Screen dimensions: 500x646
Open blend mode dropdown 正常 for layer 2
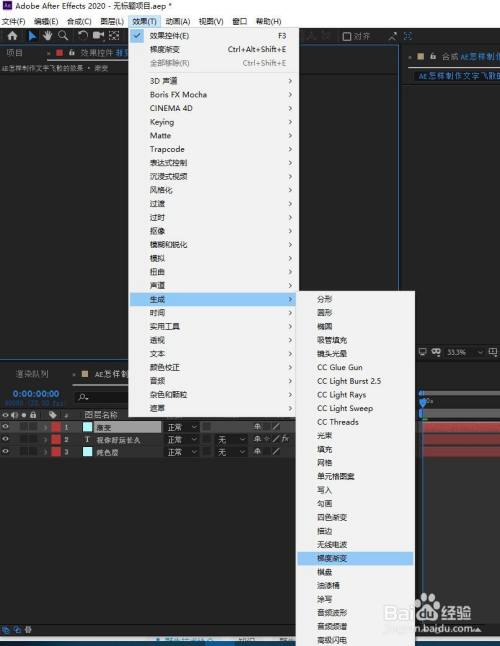pos(182,440)
